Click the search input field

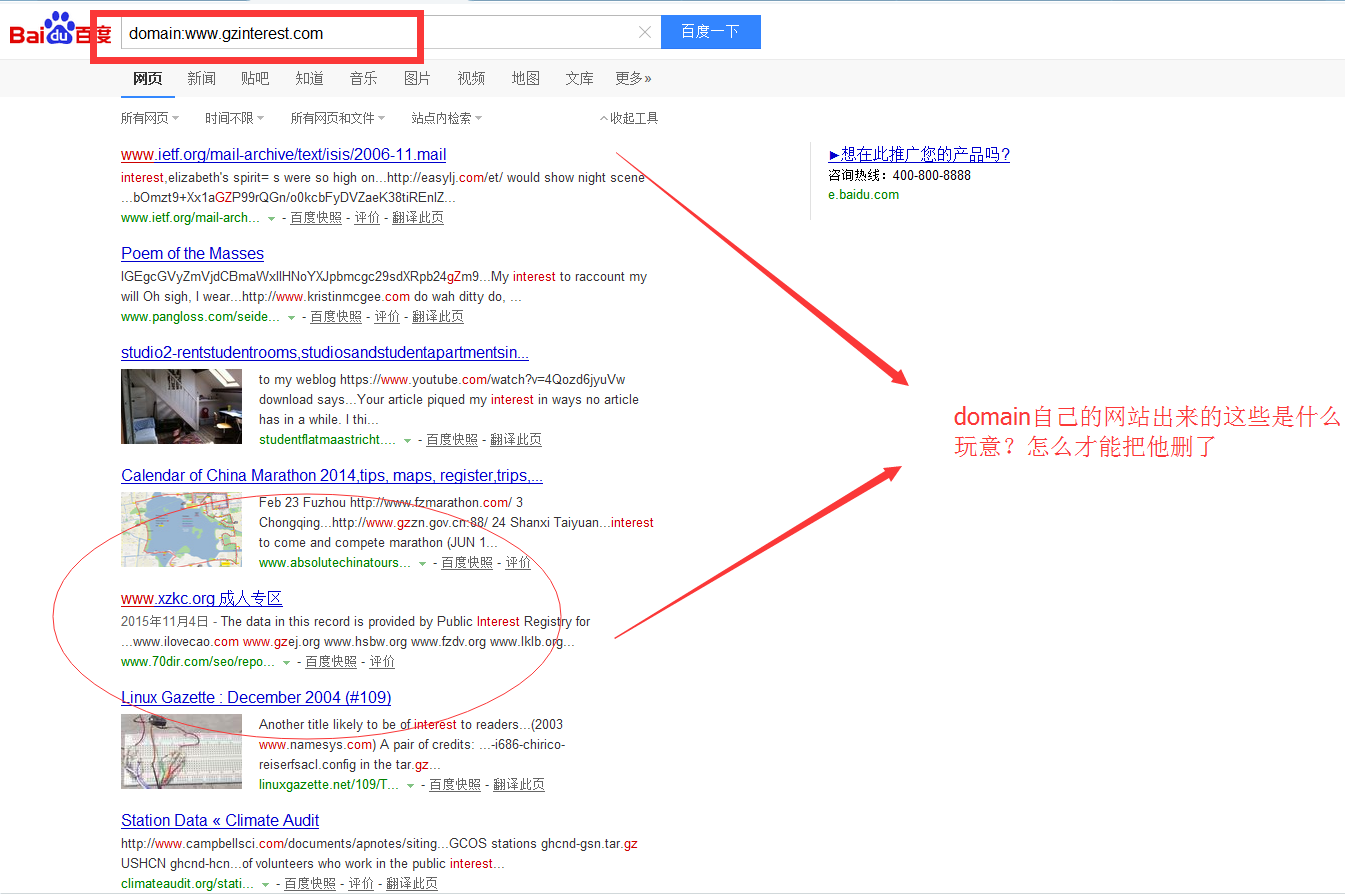tap(380, 33)
